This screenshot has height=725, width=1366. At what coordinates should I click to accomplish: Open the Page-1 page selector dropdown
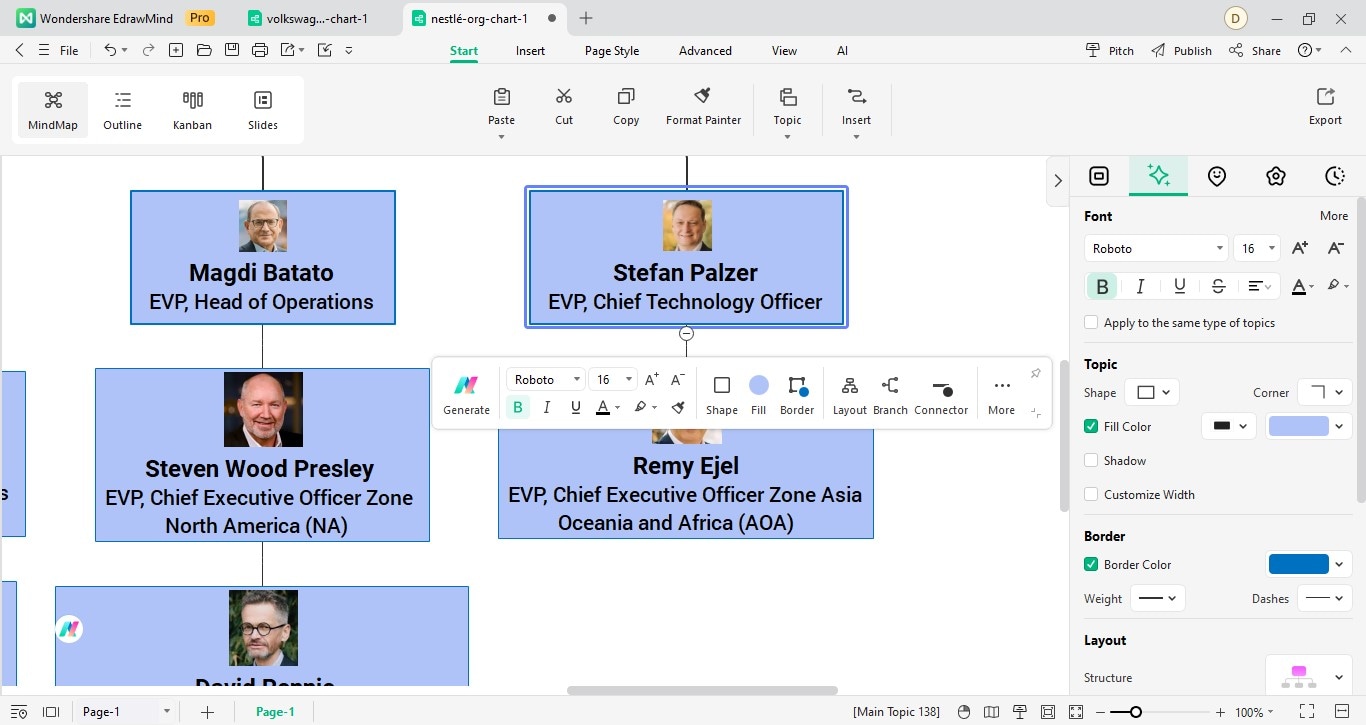click(125, 712)
